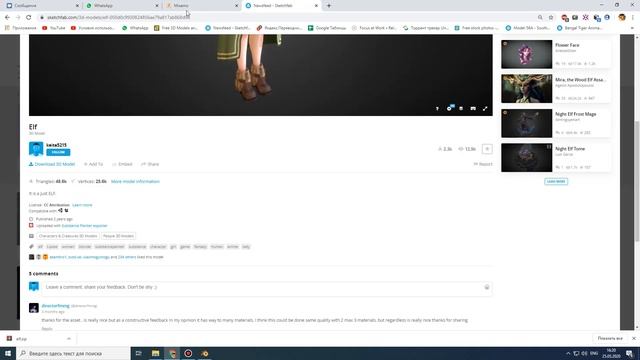Click the Embed button

pos(122,164)
